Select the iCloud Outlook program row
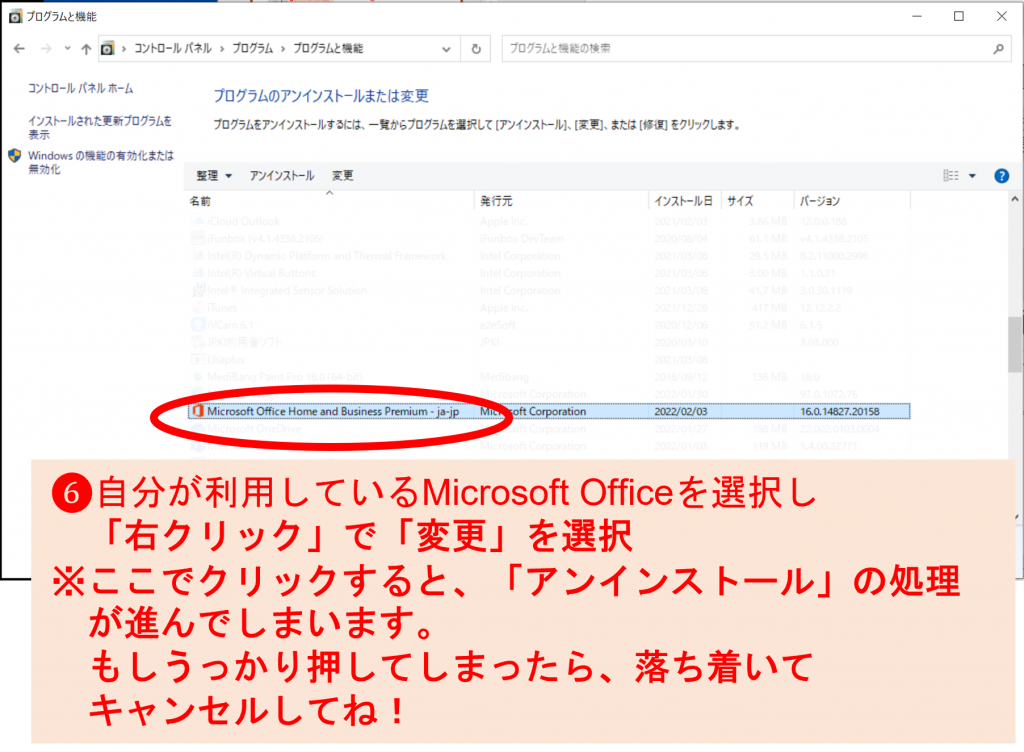This screenshot has width=1024, height=752. coord(549,221)
